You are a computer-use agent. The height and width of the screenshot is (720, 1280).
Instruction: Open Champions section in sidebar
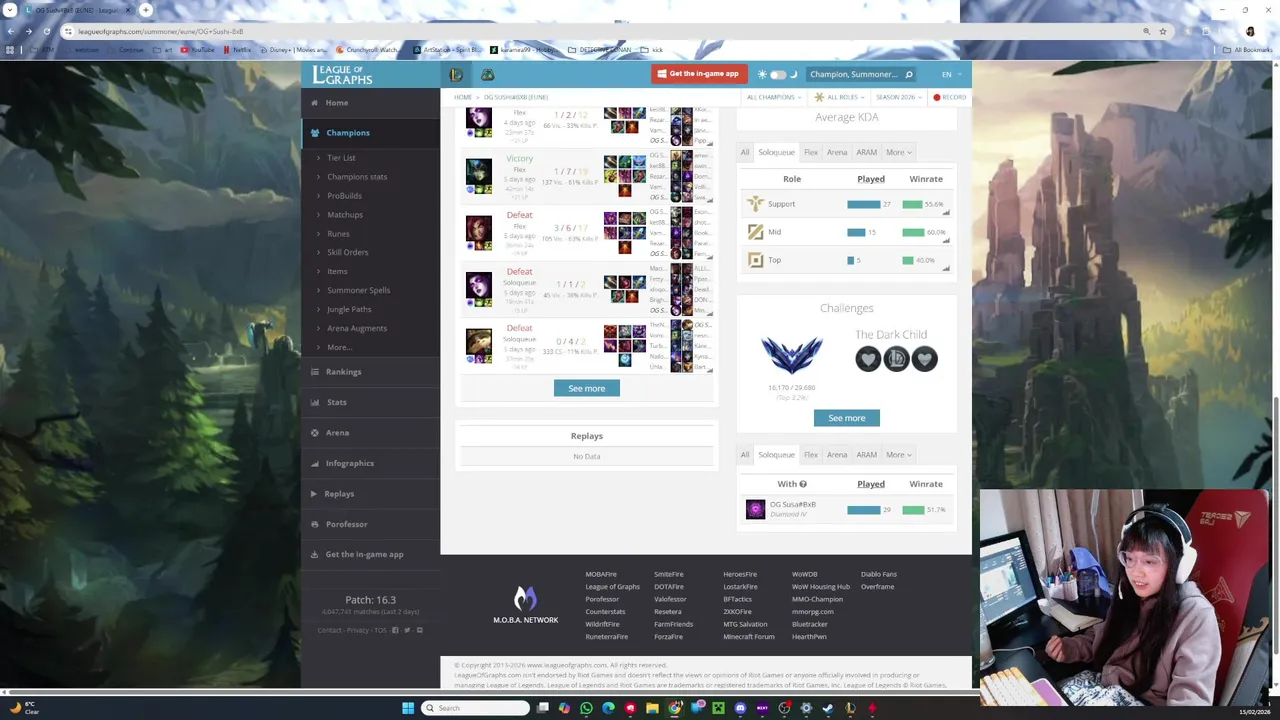coord(347,133)
